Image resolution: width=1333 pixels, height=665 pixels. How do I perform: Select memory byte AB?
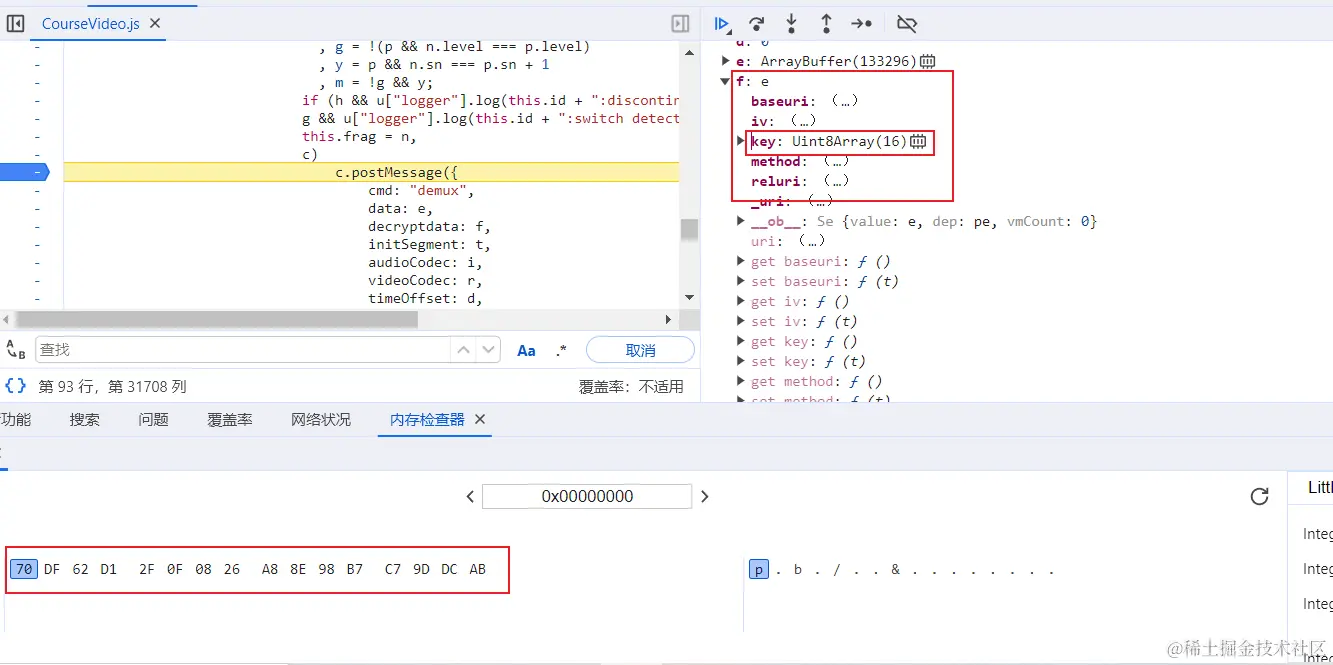point(477,569)
